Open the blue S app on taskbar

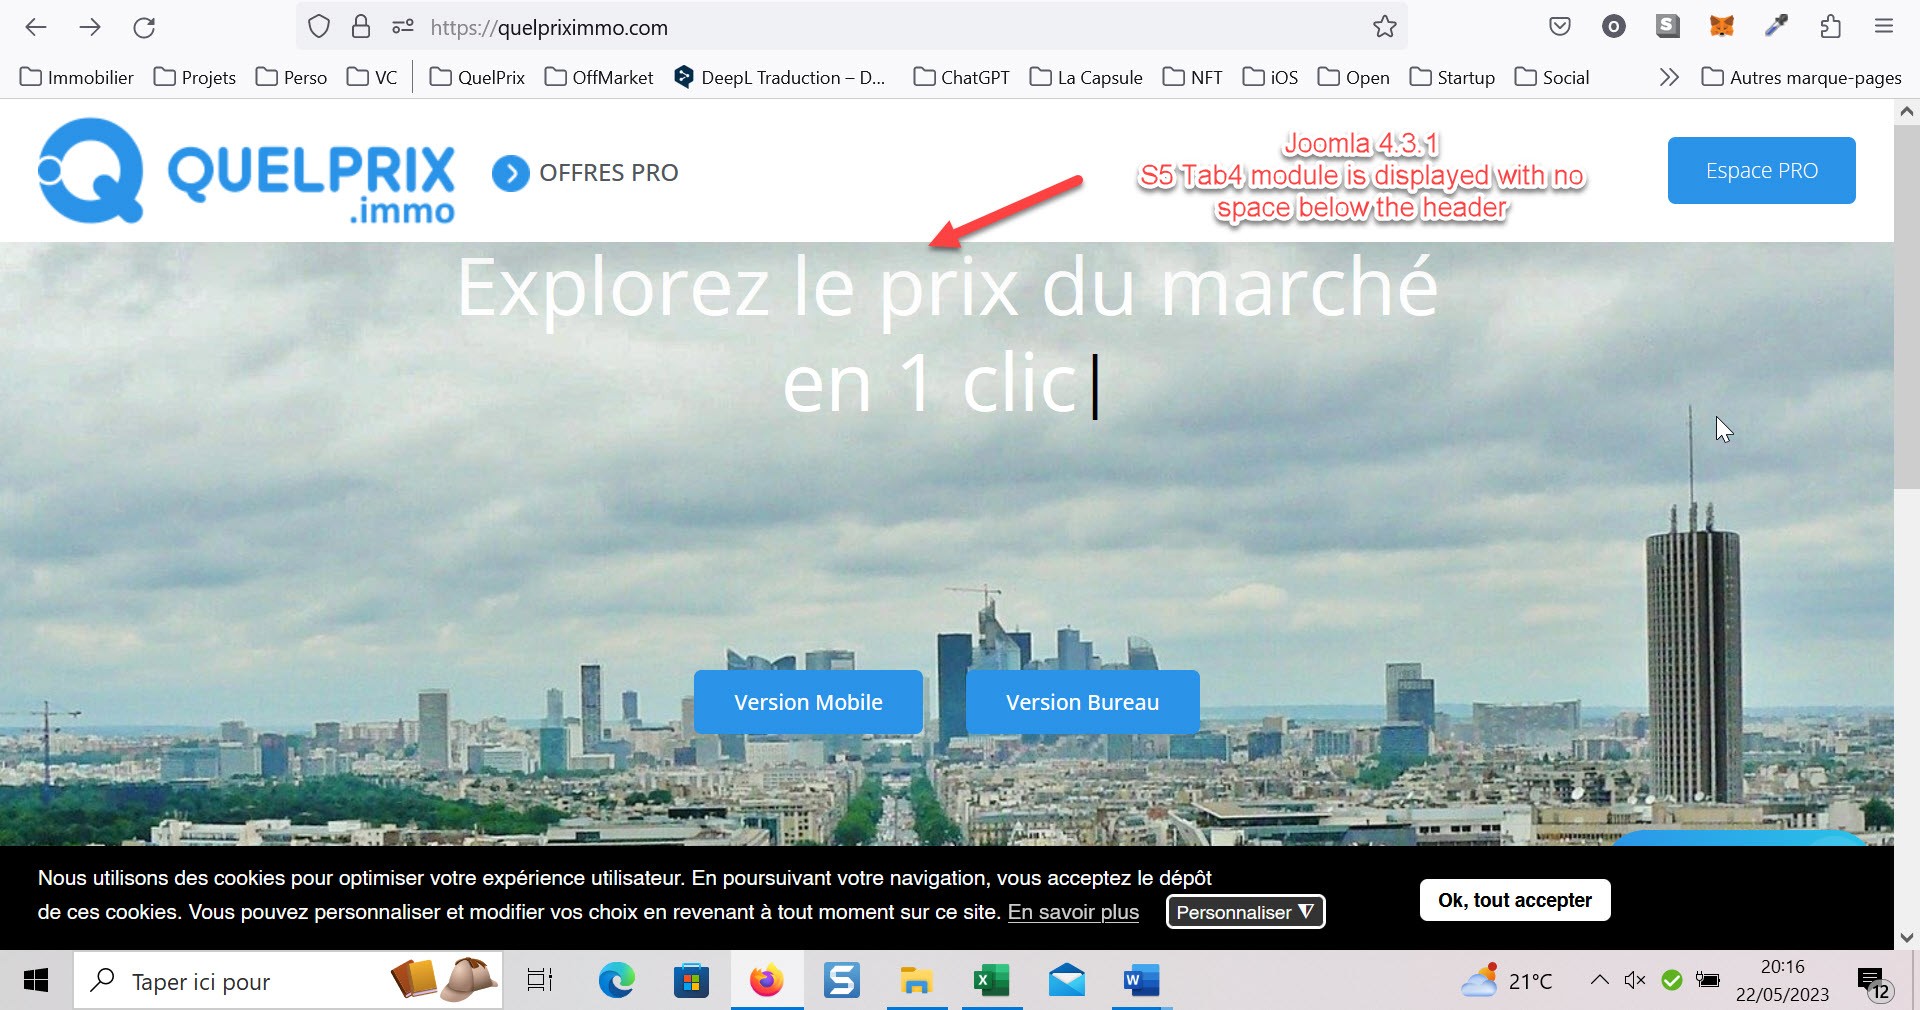(x=842, y=981)
